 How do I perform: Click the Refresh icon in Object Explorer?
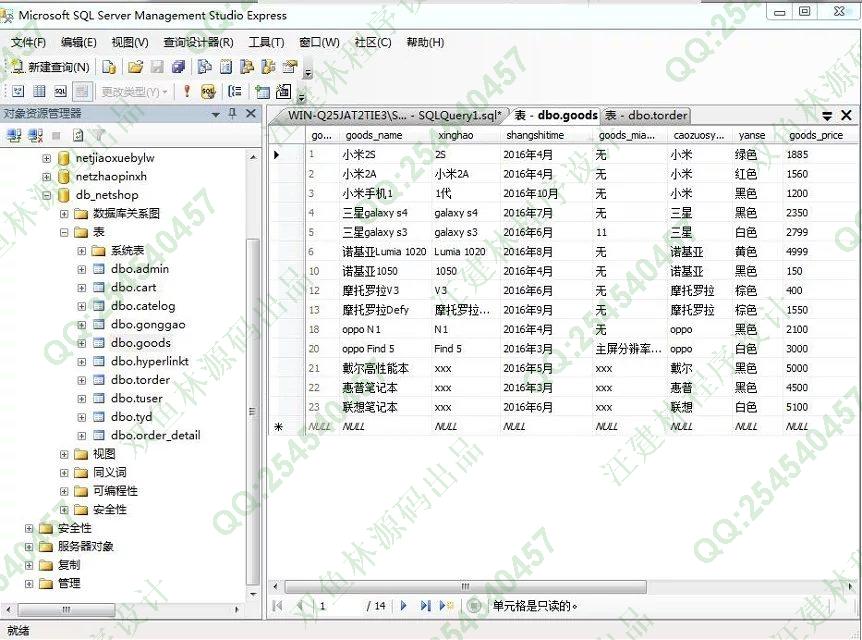[x=78, y=135]
